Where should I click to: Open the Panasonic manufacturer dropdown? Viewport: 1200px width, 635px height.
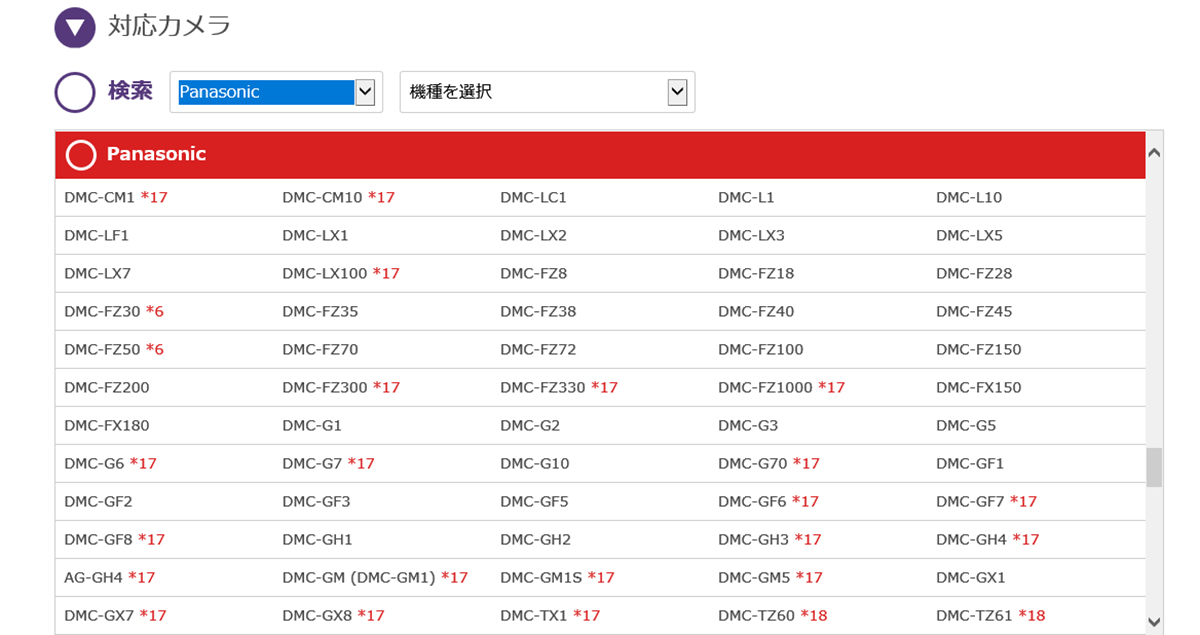[276, 92]
